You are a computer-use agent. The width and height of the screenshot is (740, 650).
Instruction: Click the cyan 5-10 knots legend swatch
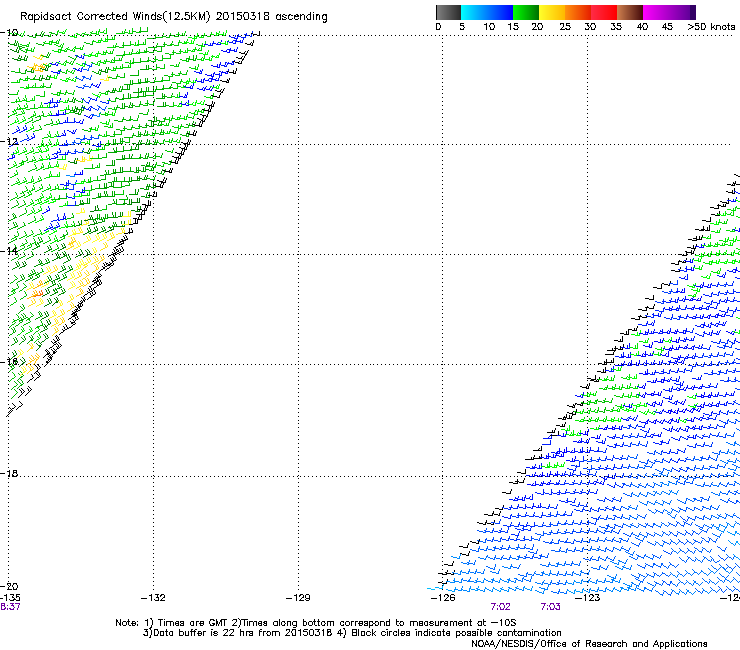(474, 12)
